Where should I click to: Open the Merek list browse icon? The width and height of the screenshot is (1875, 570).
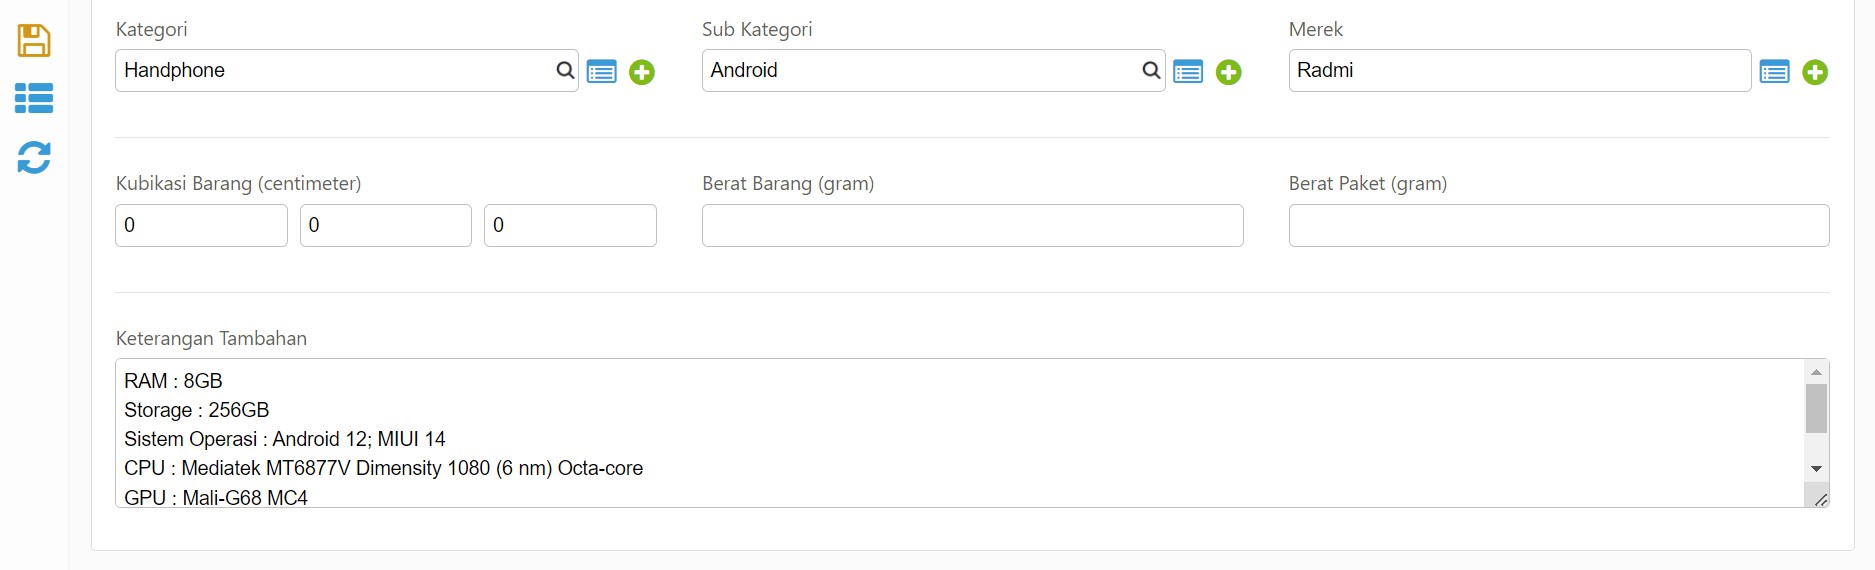(1775, 72)
